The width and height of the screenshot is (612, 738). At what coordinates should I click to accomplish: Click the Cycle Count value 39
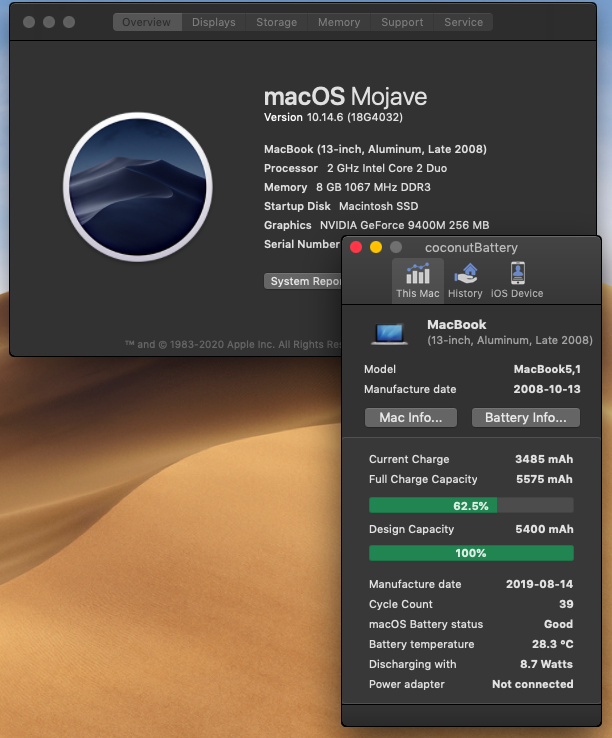click(x=566, y=604)
